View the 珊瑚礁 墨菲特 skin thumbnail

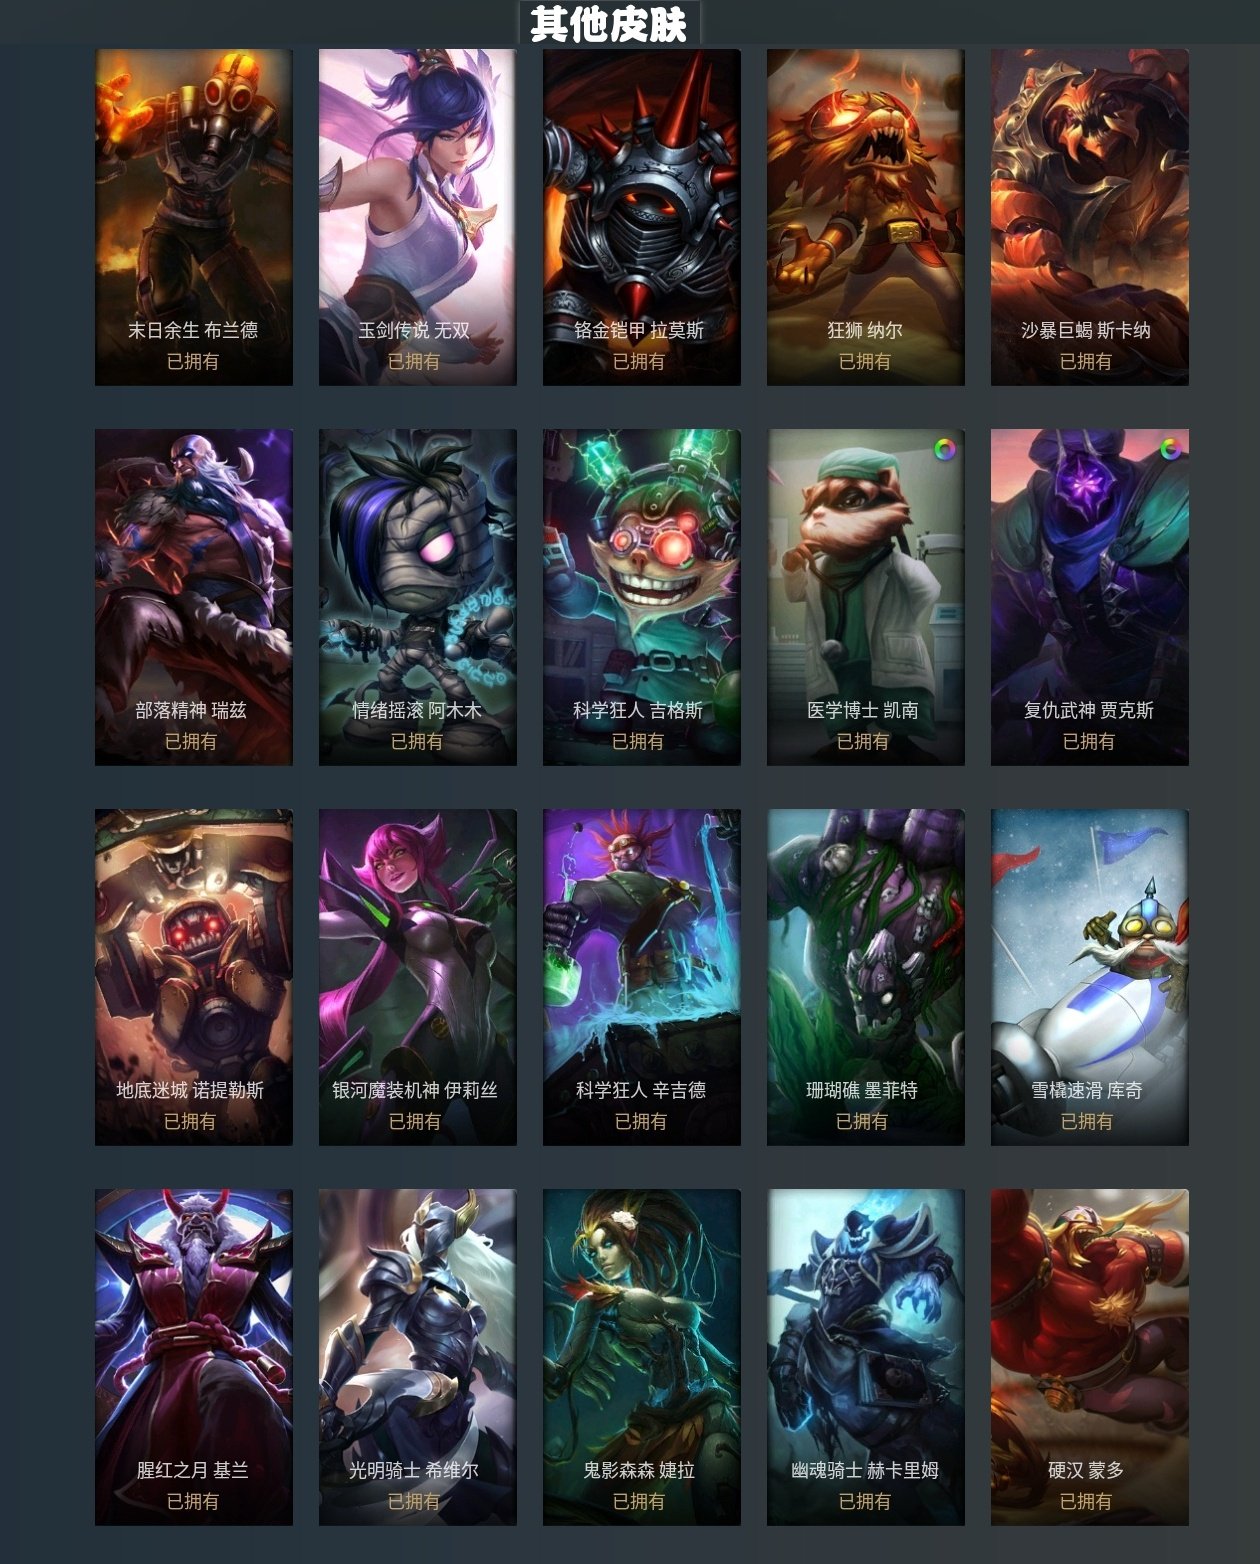866,977
